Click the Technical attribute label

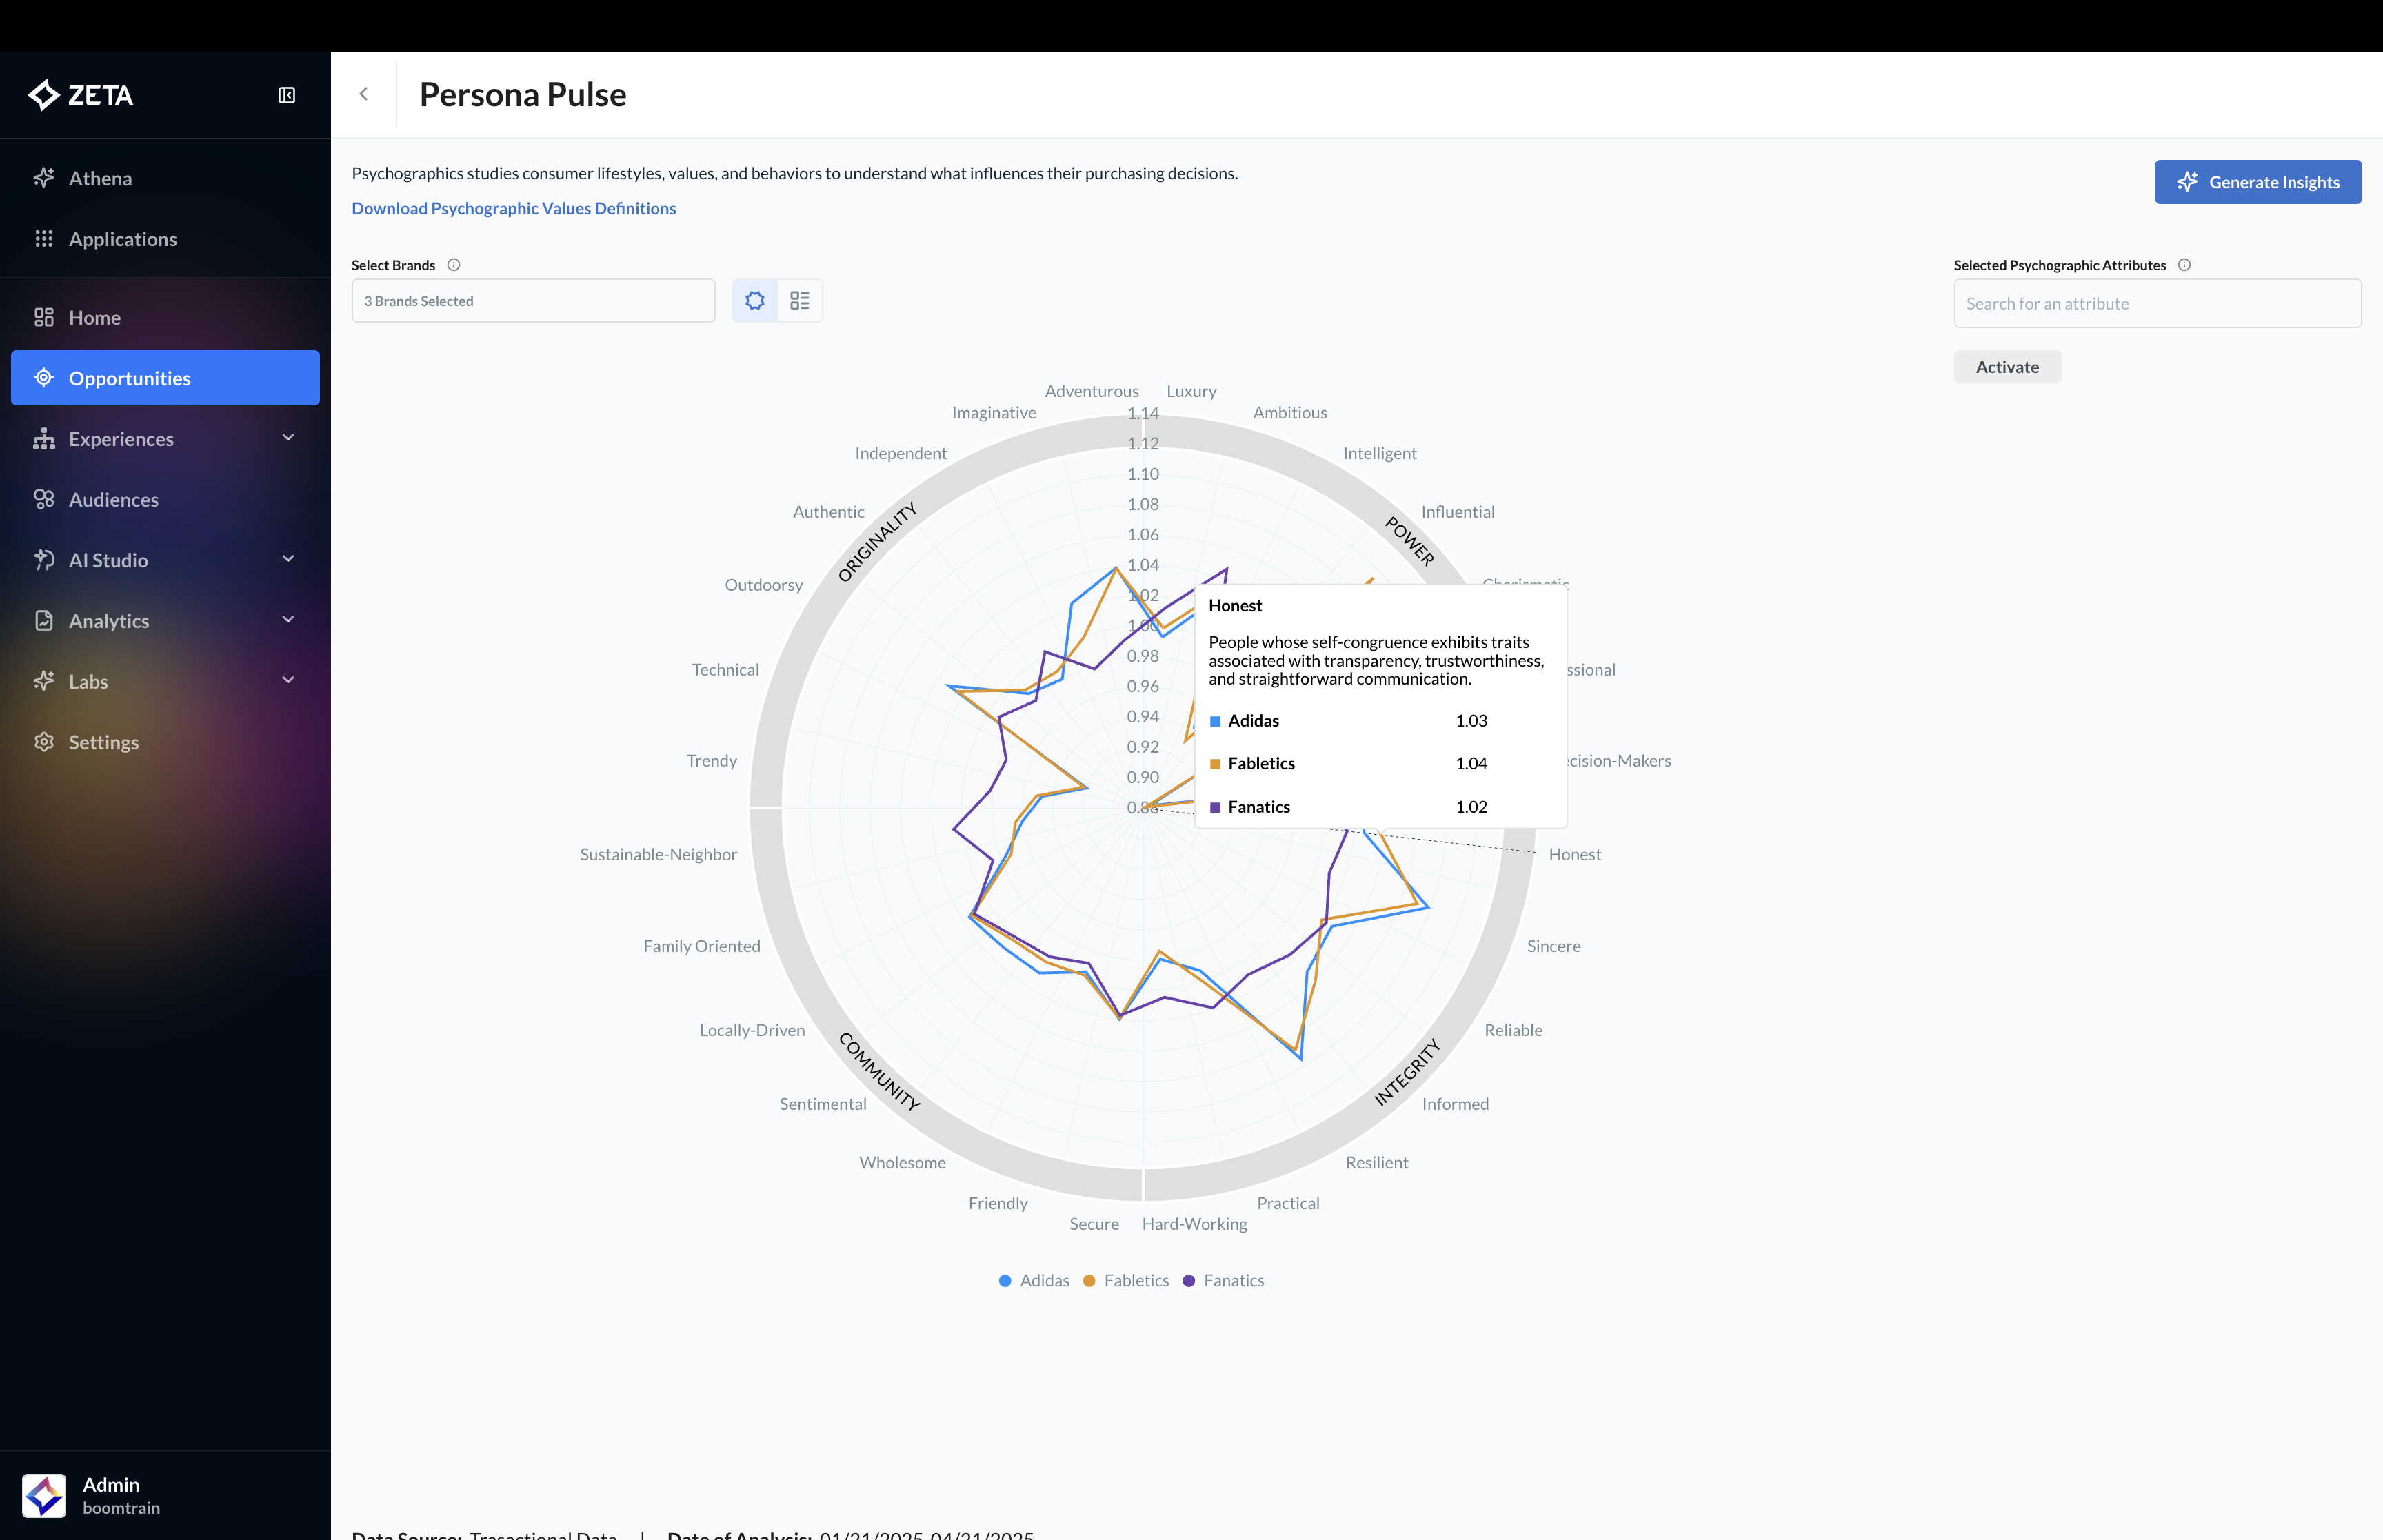click(x=725, y=670)
